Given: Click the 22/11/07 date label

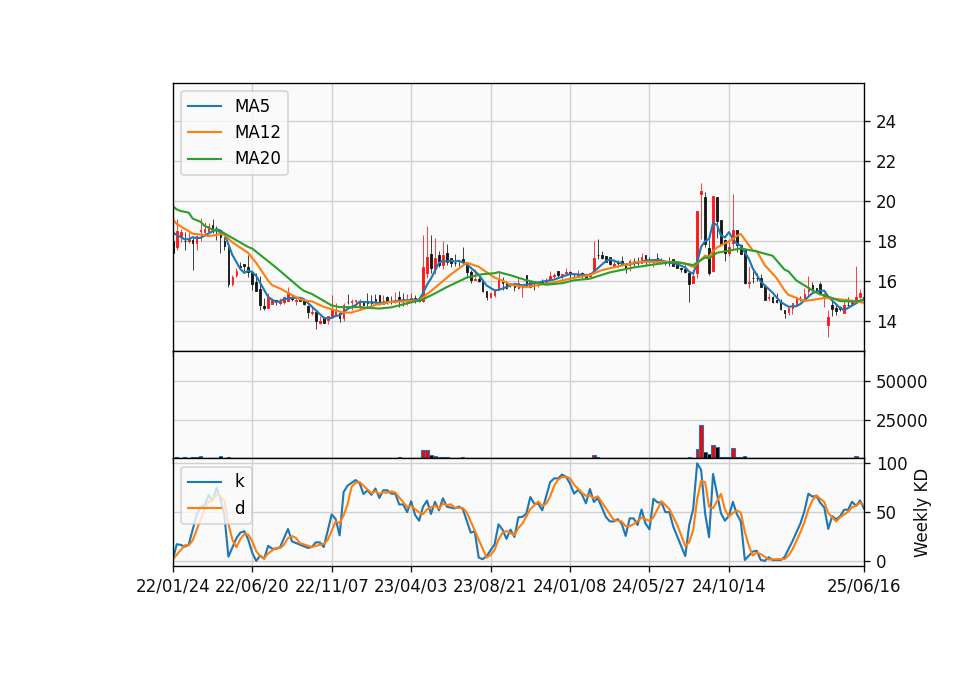Looking at the screenshot, I should click(332, 587).
